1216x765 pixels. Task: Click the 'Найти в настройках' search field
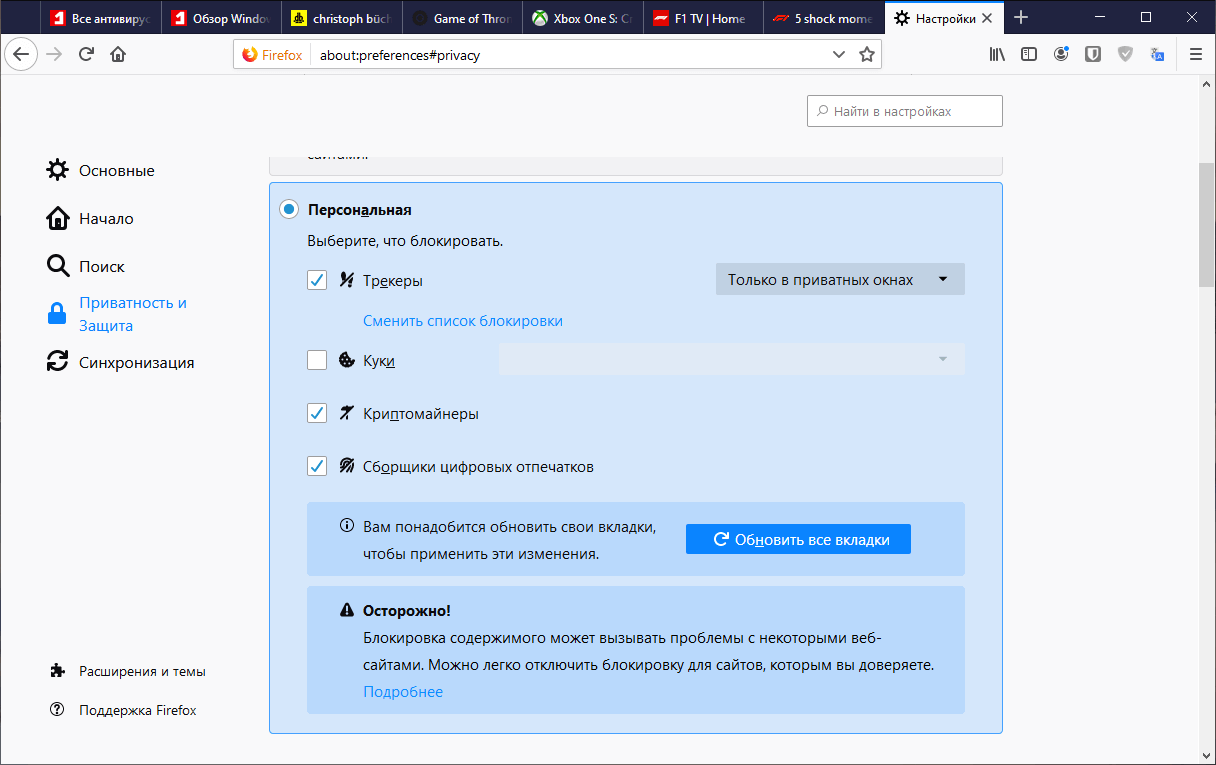coord(904,110)
